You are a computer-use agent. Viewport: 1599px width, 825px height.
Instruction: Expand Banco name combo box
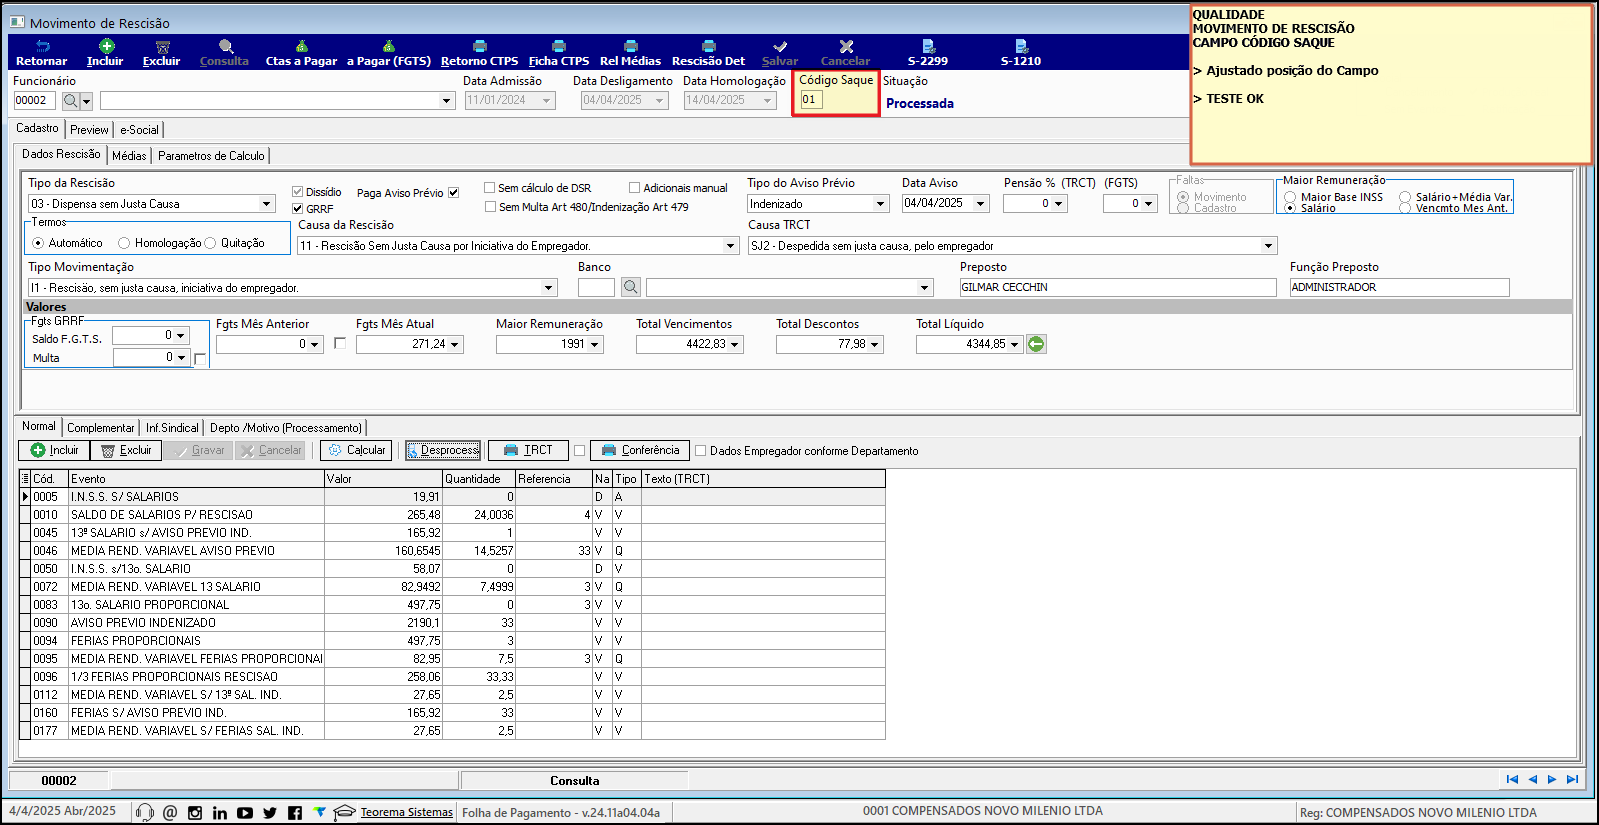click(925, 288)
